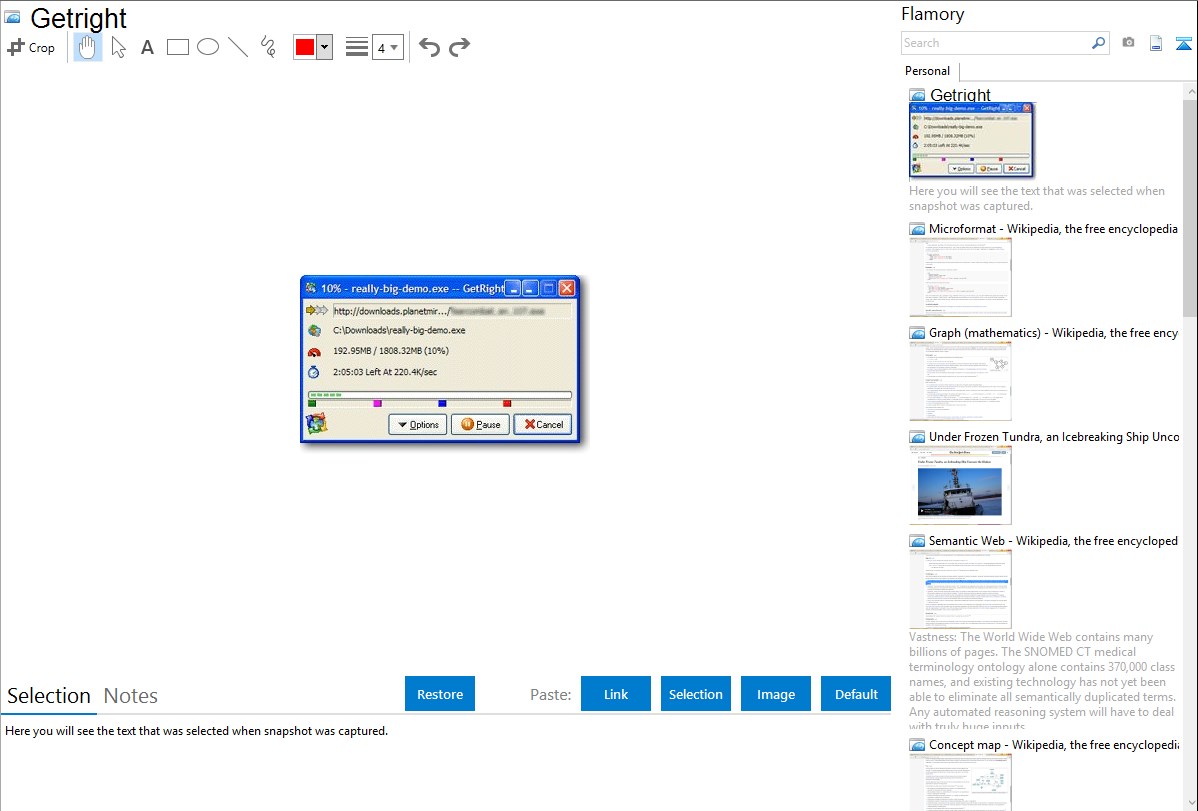Click the Graph (mathematics) title text
Viewport: 1198px width, 811px height.
[x=1053, y=333]
